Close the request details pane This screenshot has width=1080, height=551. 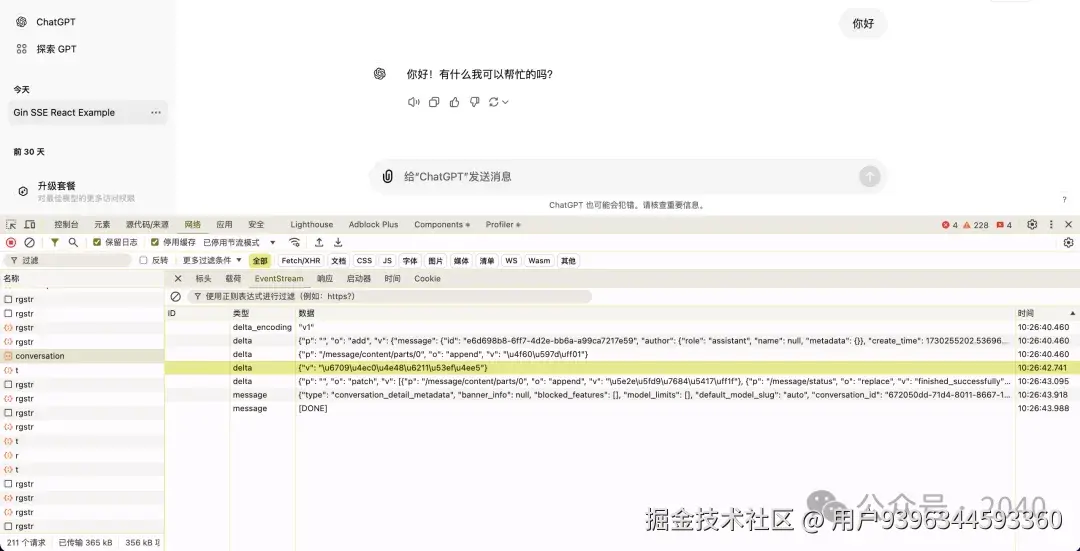coord(178,278)
